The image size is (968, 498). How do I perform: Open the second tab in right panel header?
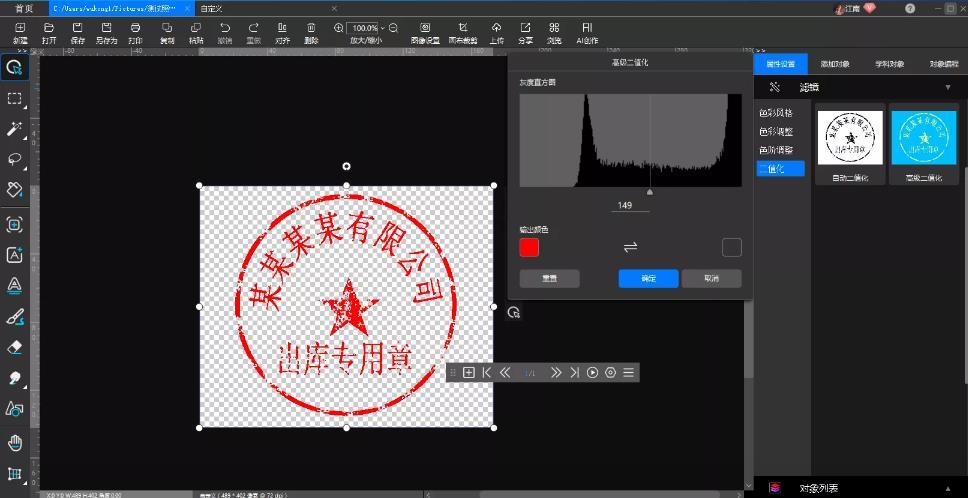(x=835, y=64)
